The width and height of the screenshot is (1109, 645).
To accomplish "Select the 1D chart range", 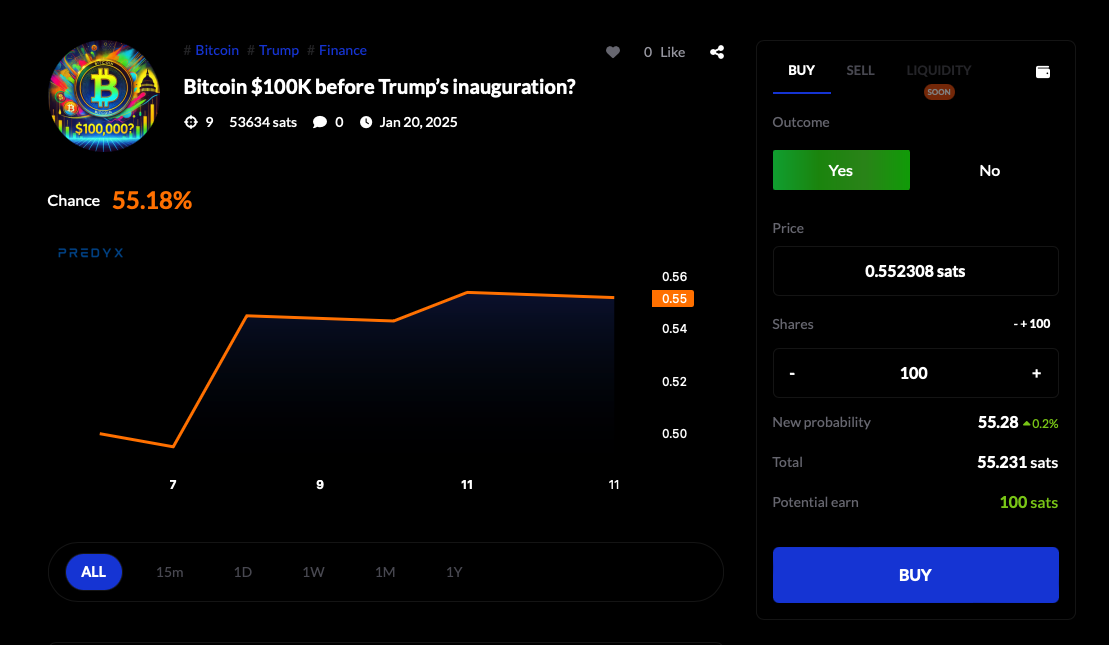I will coord(243,572).
